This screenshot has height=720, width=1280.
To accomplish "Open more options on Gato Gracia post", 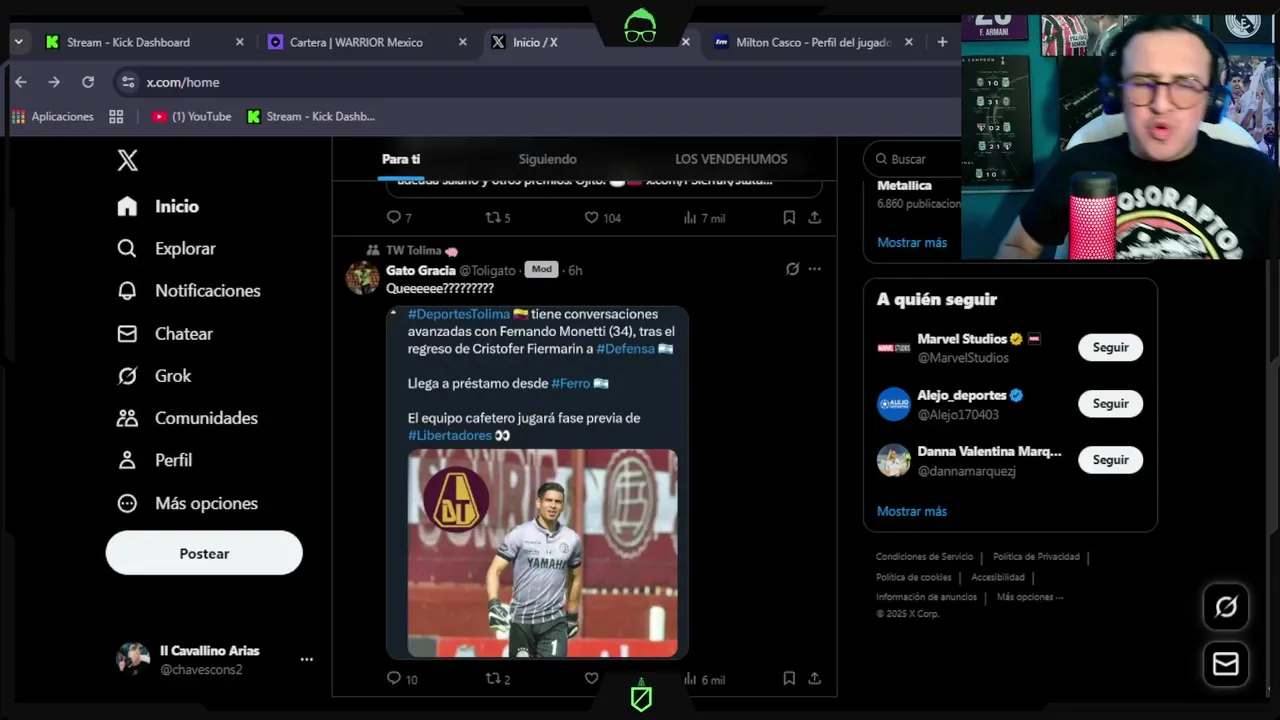I will tap(814, 269).
